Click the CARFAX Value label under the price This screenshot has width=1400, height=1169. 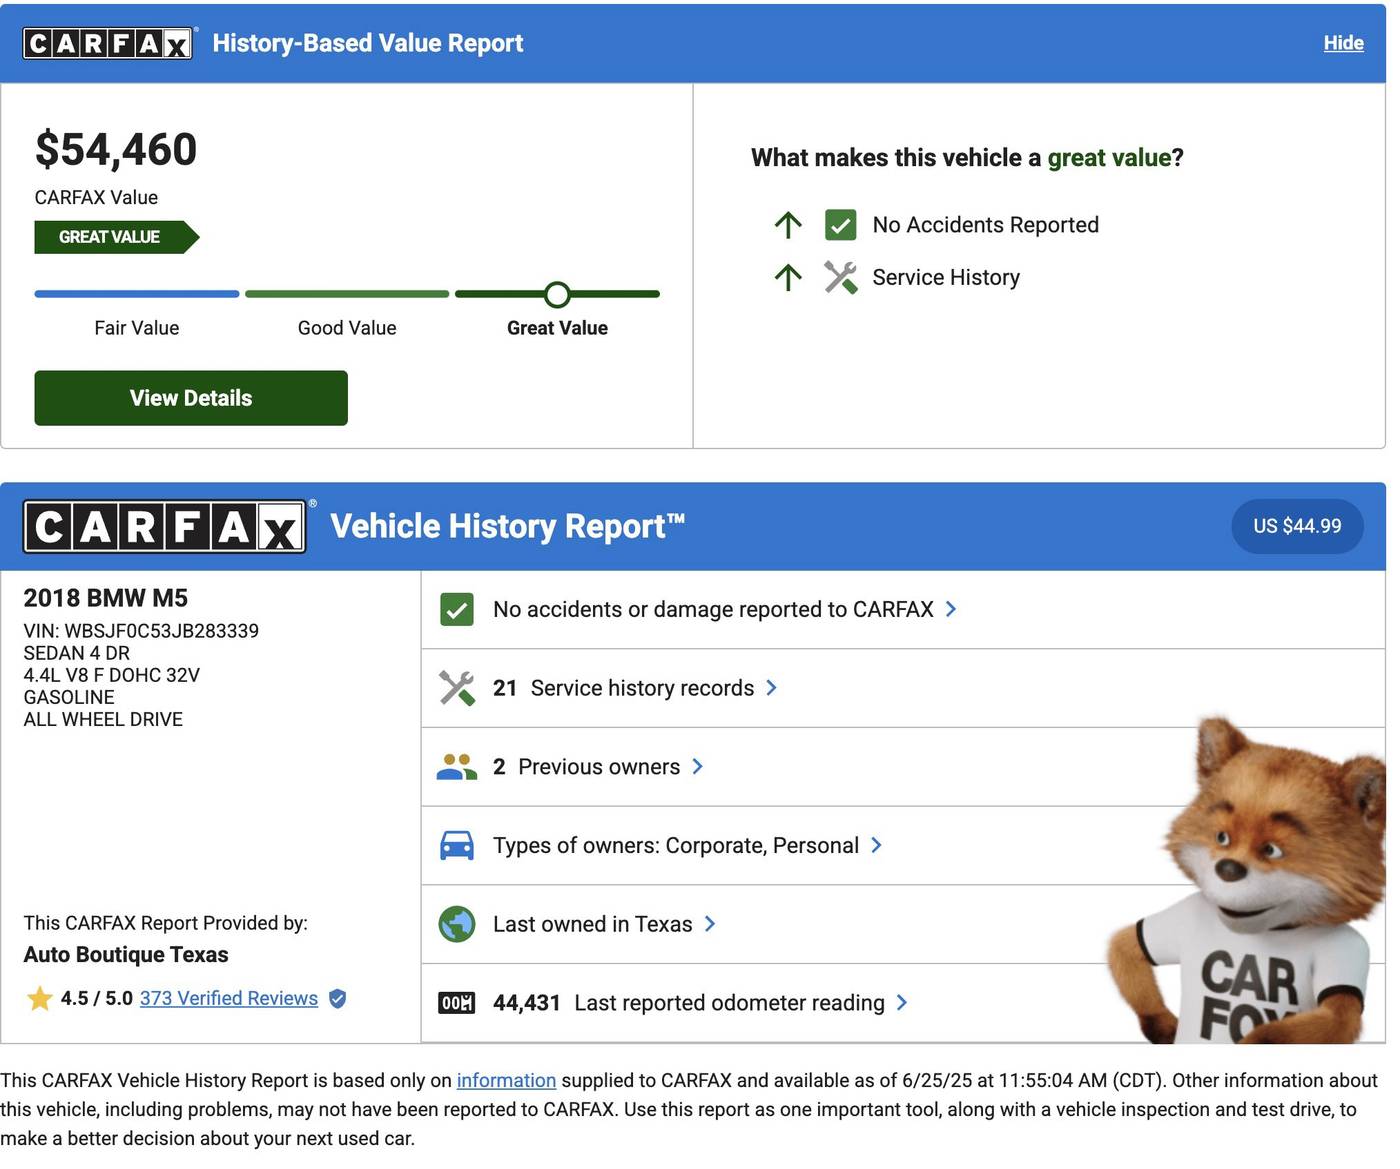click(x=96, y=198)
